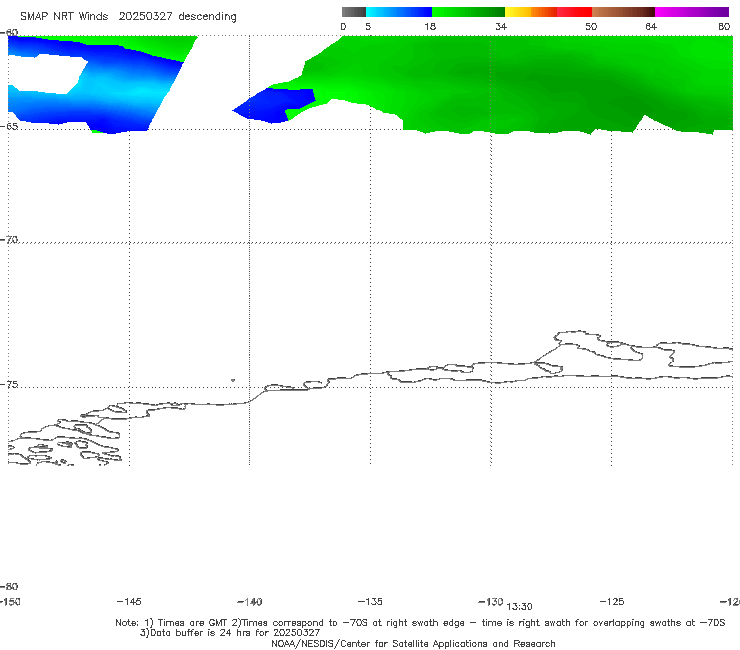Click the color bar label "34"
Viewport: 740px width, 650px height.
point(501,26)
